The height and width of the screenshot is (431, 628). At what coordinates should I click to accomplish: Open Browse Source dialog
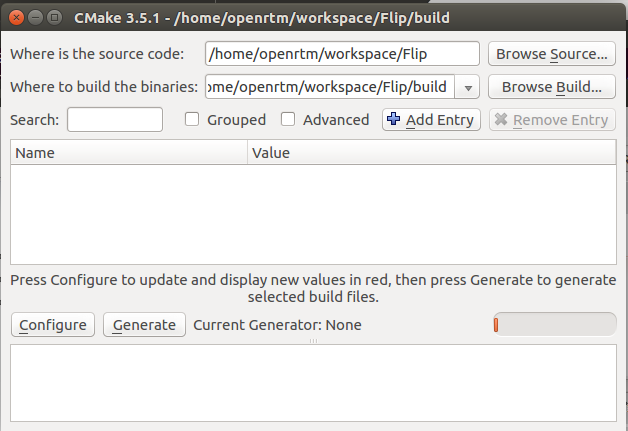coord(552,54)
